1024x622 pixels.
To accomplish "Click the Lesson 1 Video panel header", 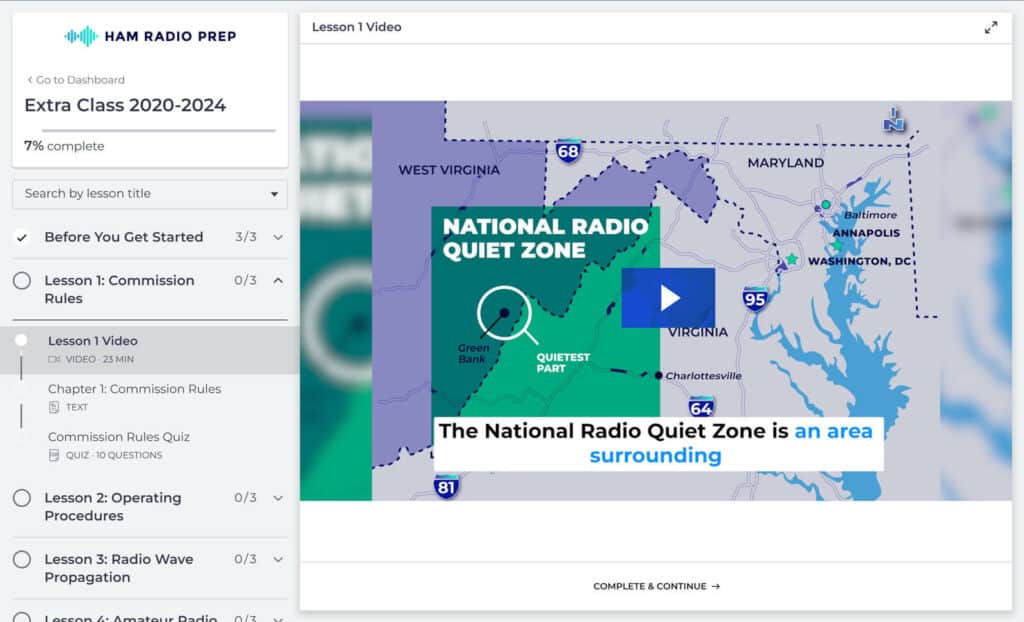I will pyautogui.click(x=358, y=28).
